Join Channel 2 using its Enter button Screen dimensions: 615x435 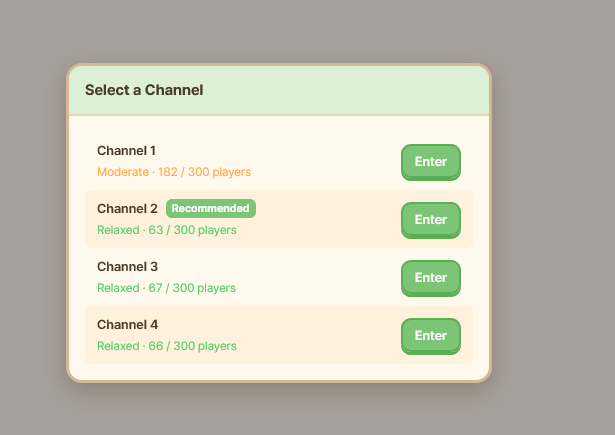[431, 220]
